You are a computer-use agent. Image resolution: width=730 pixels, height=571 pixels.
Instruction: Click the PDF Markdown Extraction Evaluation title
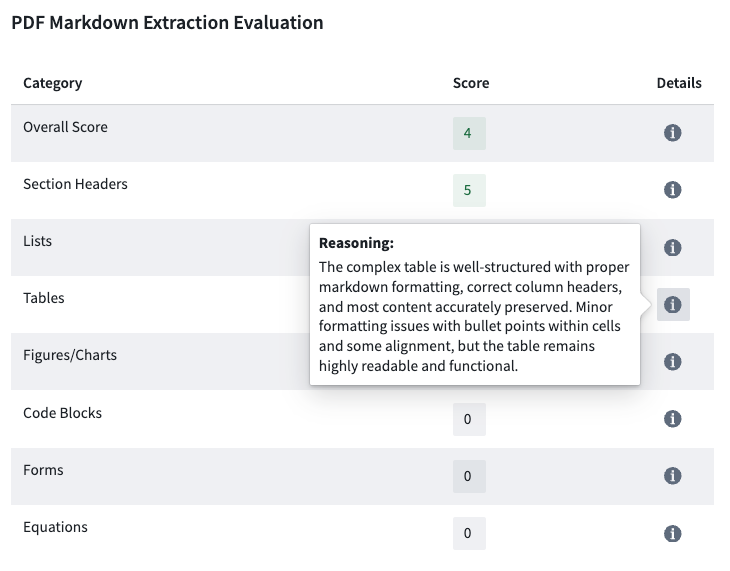[x=167, y=23]
